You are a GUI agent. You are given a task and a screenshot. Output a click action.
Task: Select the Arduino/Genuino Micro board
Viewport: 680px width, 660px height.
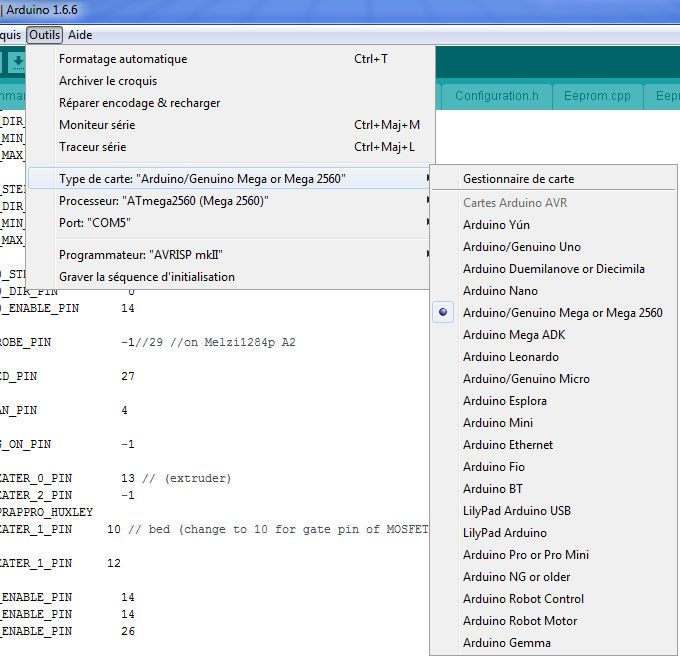click(554, 379)
